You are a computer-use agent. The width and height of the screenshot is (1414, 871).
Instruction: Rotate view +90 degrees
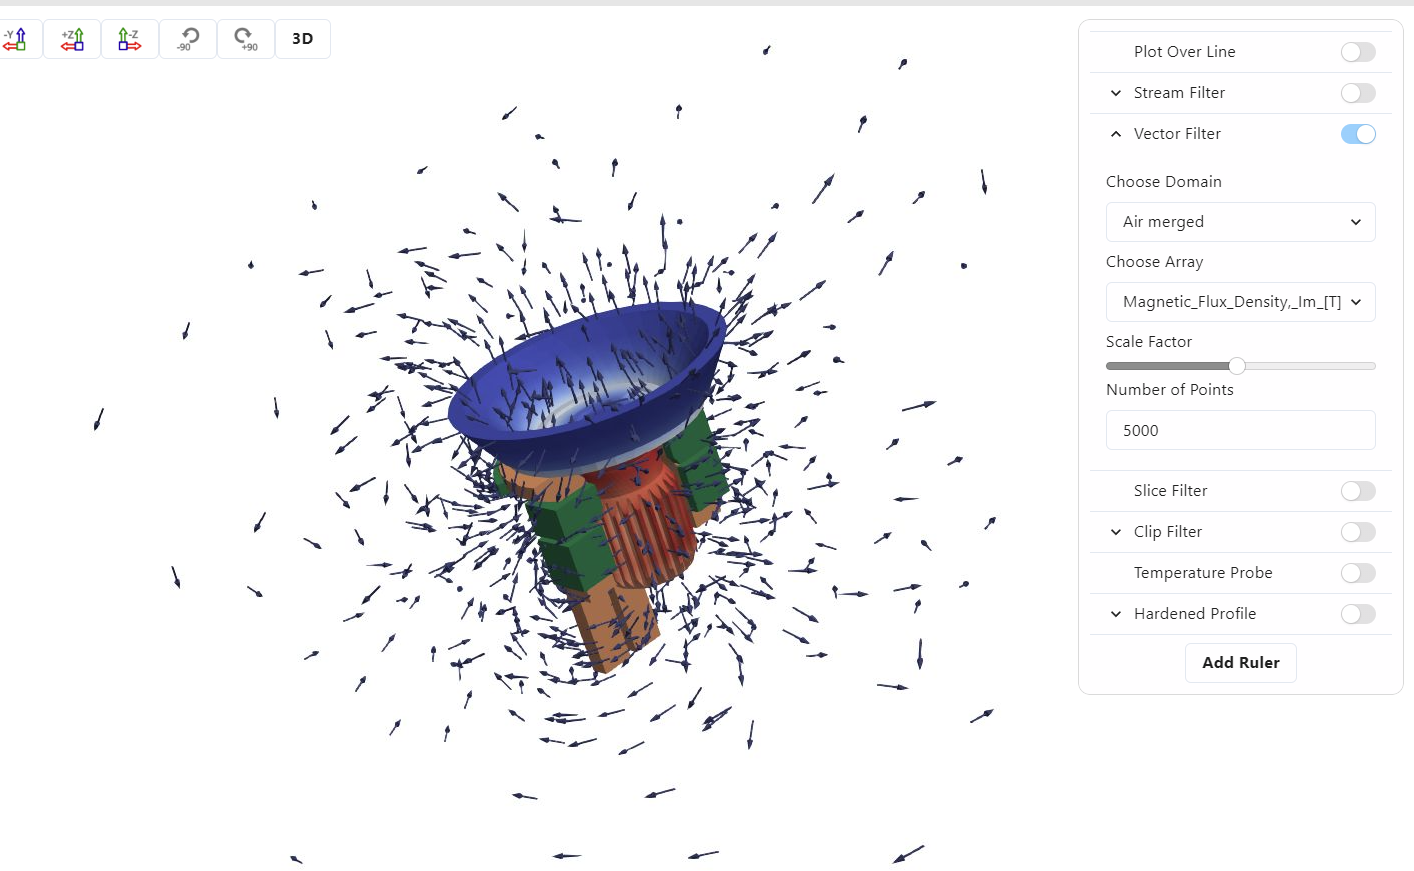(245, 39)
